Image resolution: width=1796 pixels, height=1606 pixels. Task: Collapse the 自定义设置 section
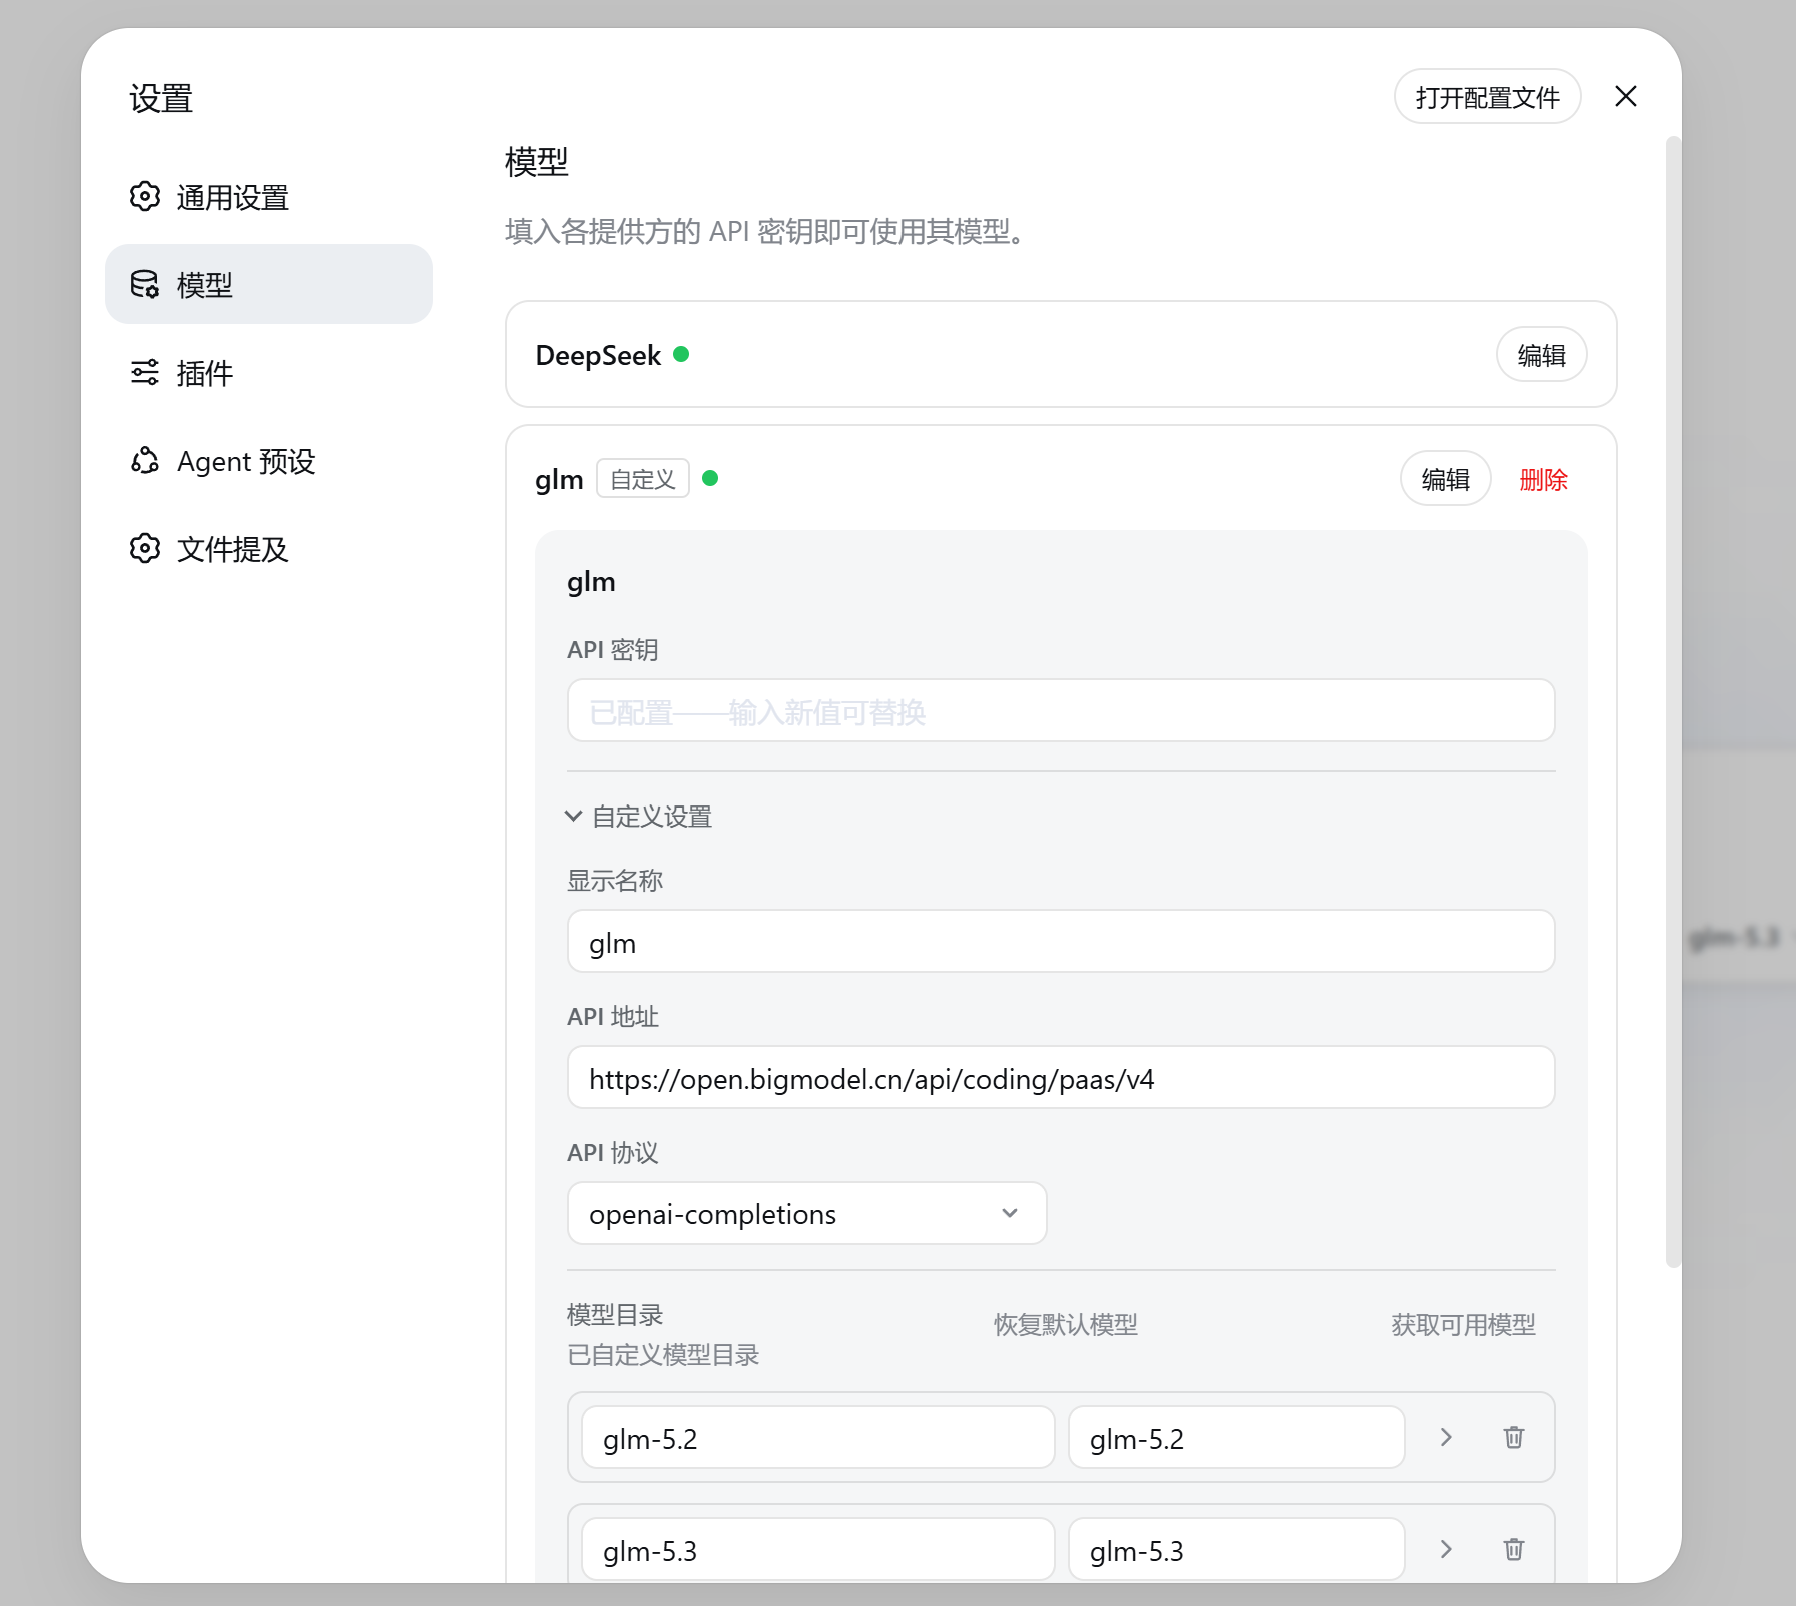[639, 817]
